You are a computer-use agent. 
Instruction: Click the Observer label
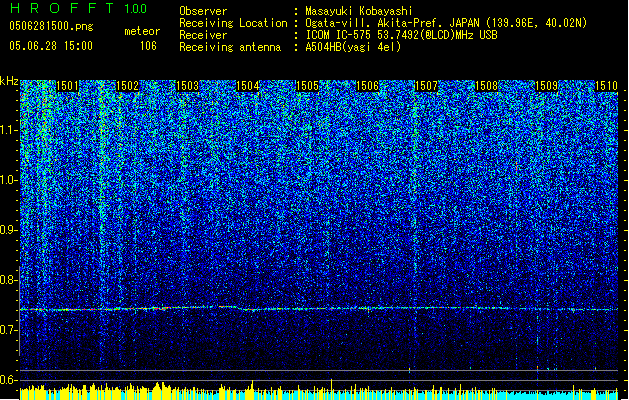(x=203, y=11)
